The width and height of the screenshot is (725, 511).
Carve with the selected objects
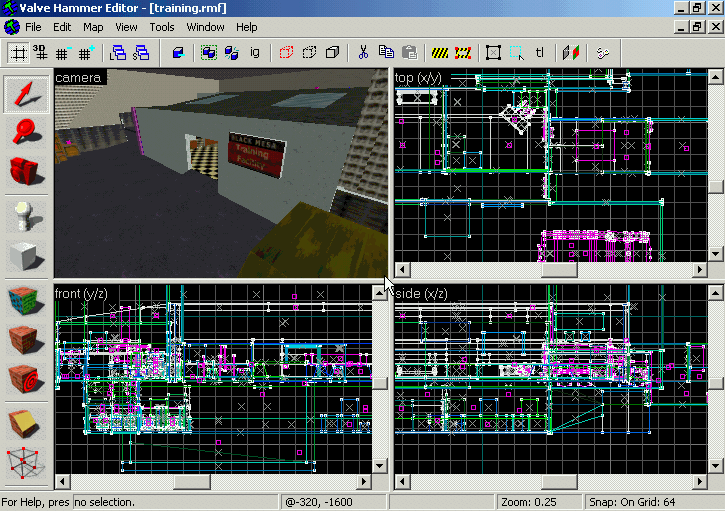tap(178, 53)
